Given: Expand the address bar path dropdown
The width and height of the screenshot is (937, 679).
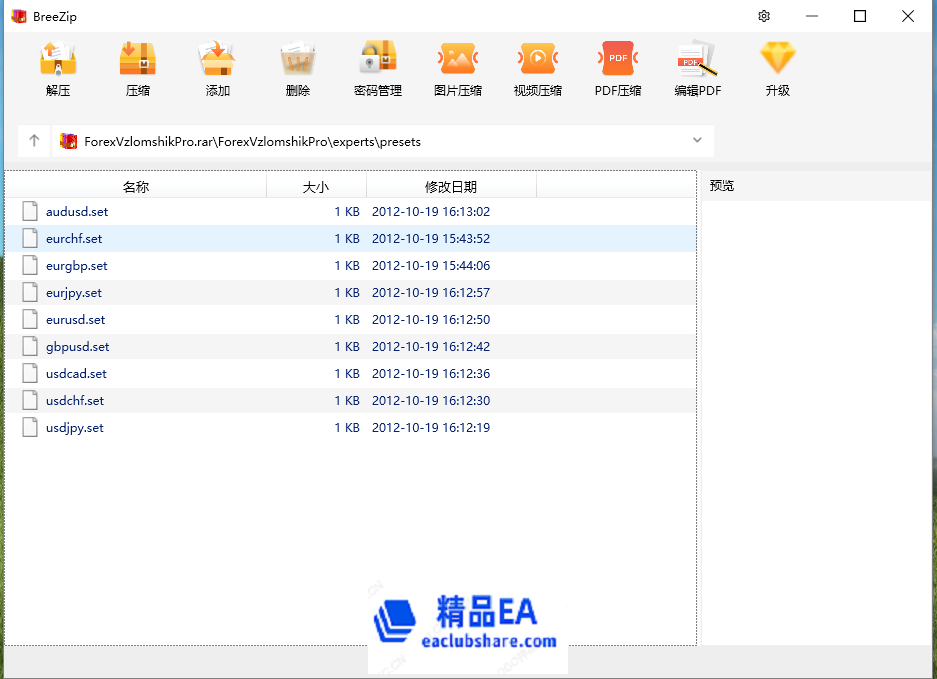Looking at the screenshot, I should click(x=697, y=140).
